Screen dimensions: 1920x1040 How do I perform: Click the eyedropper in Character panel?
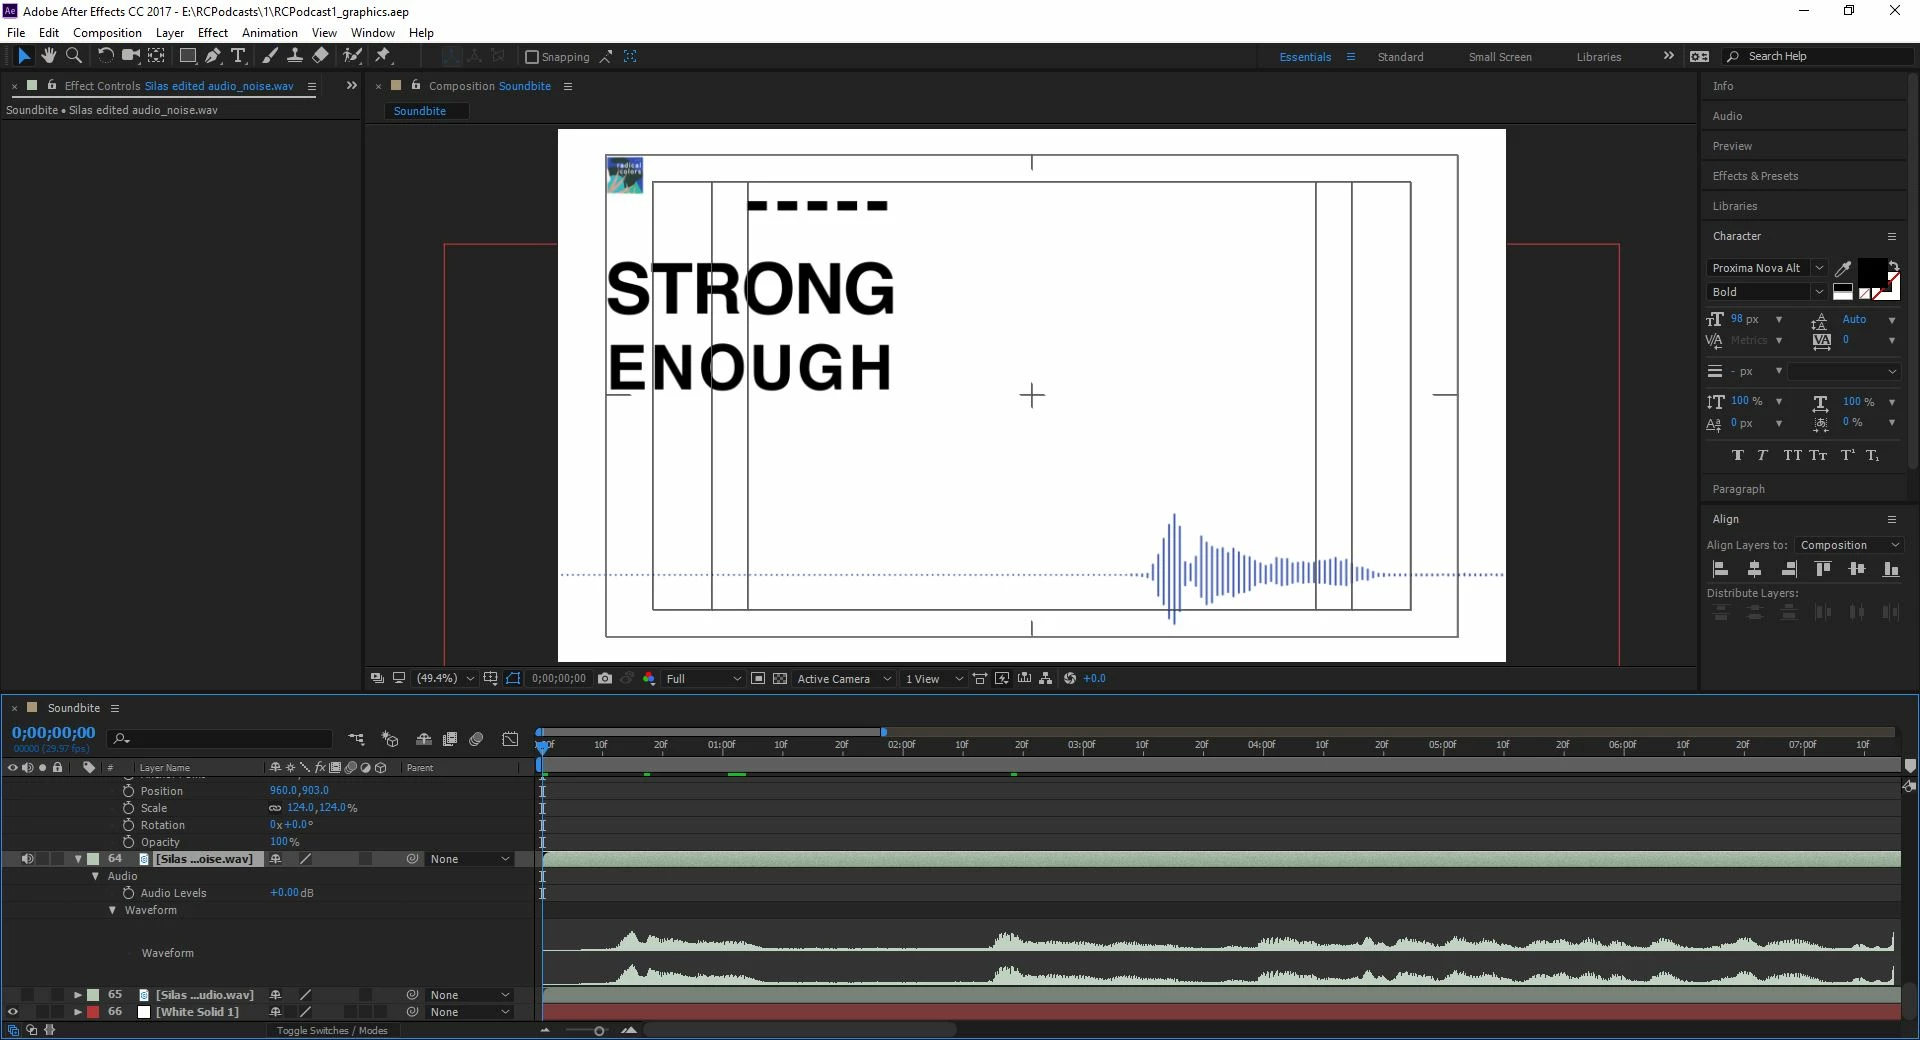pyautogui.click(x=1843, y=268)
